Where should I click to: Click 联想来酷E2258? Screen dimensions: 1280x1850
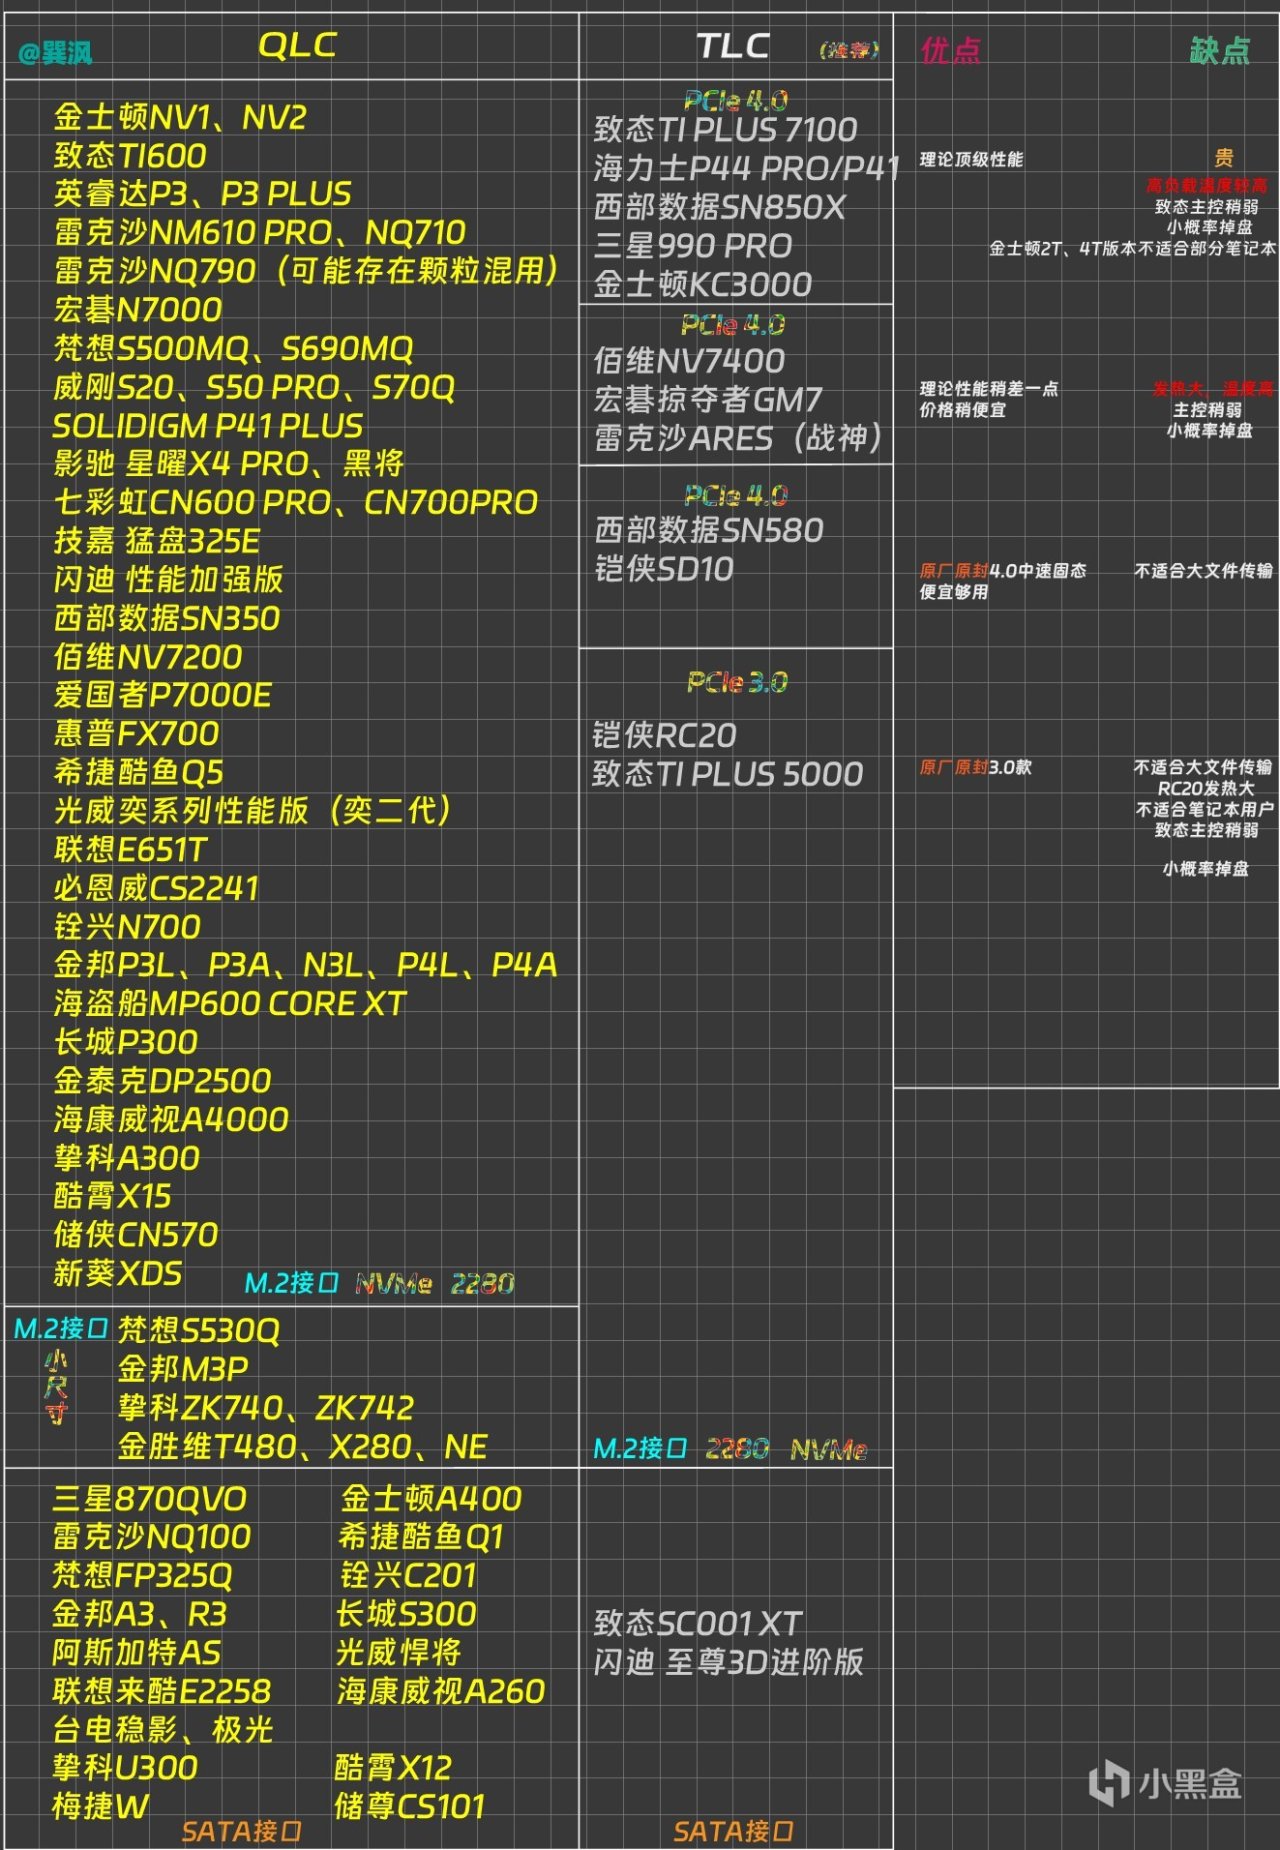coord(161,1691)
